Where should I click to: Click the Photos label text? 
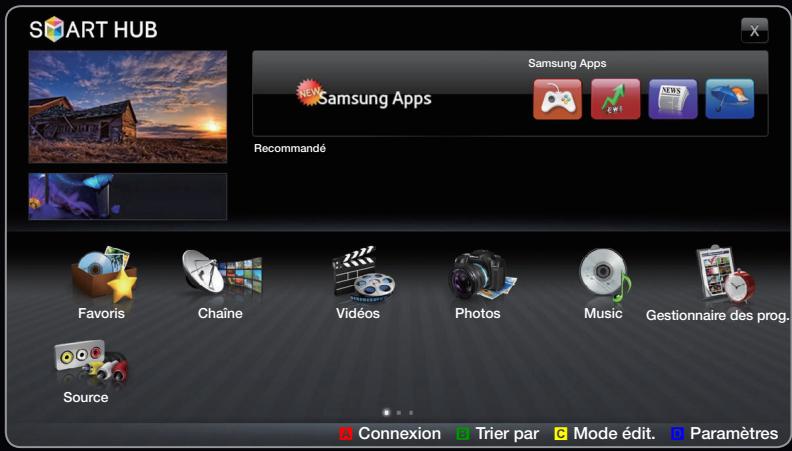478,314
